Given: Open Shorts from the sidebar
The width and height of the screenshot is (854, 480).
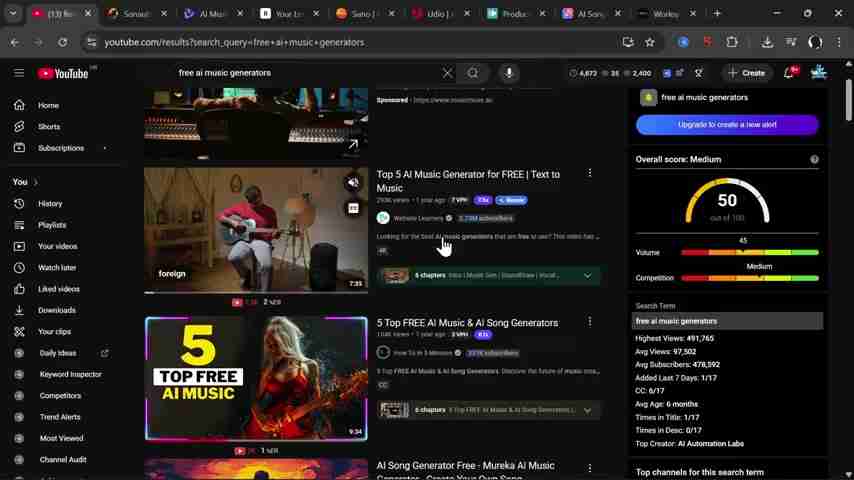Looking at the screenshot, I should click(x=48, y=127).
